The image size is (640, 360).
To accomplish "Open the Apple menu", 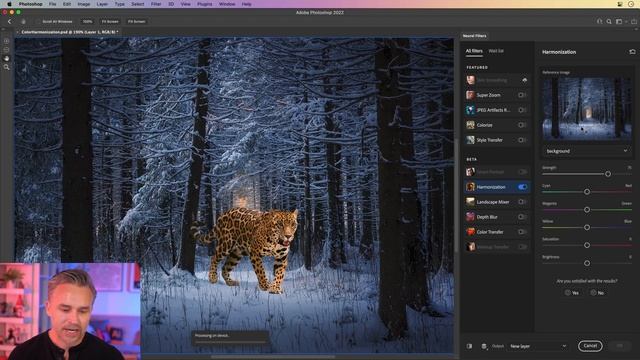I will click(9, 4).
